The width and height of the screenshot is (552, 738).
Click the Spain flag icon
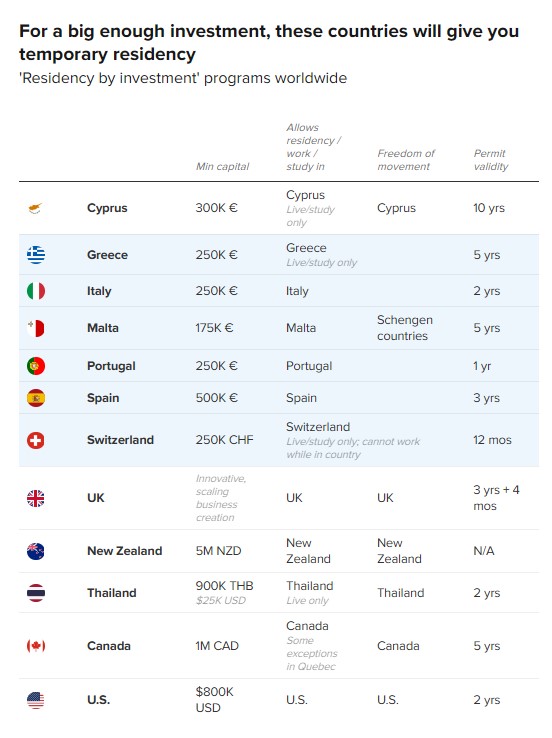pos(36,398)
